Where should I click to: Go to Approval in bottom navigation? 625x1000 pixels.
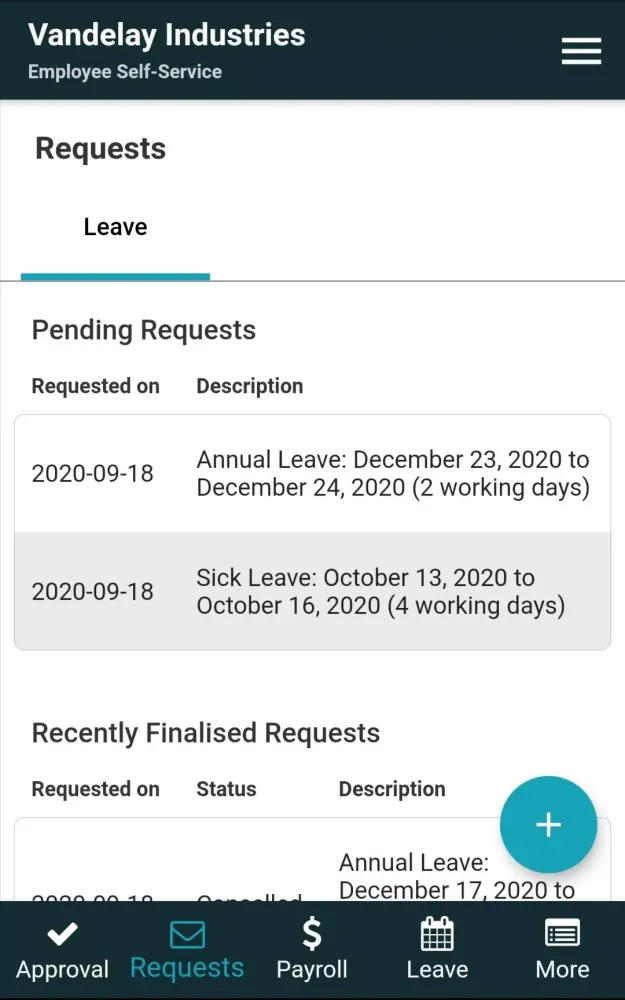point(62,969)
